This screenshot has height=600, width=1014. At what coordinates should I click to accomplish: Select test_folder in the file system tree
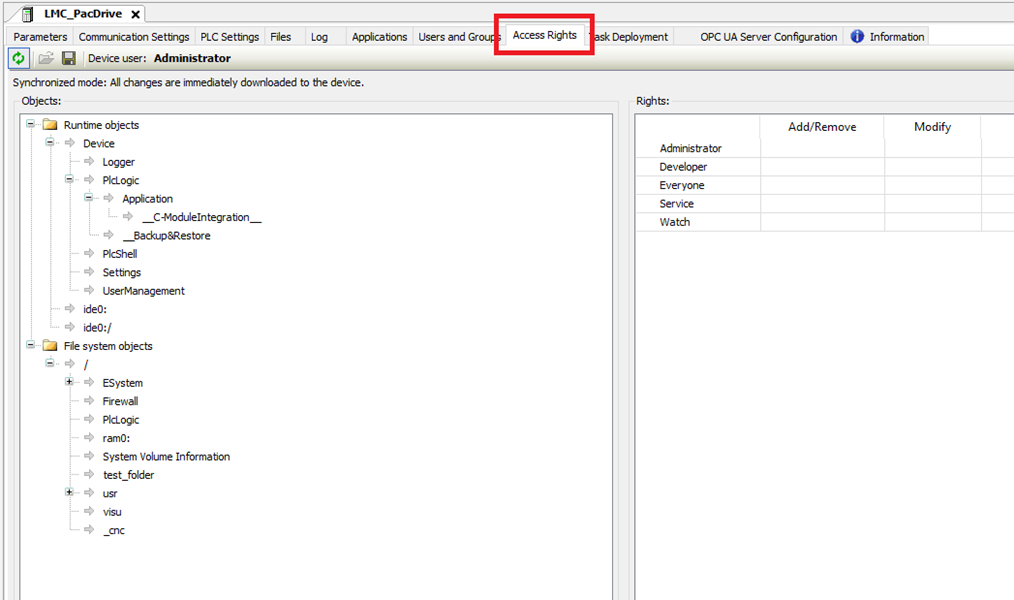(x=128, y=475)
